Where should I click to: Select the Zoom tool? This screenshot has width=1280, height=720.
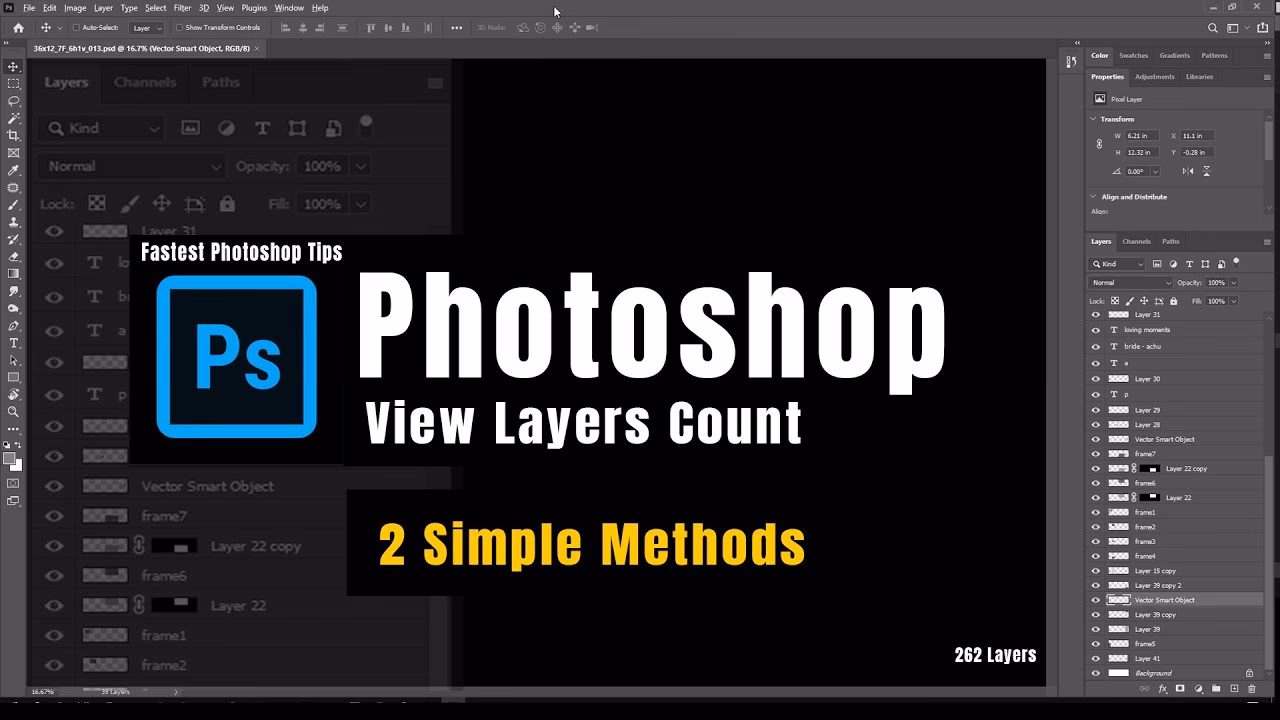tap(13, 412)
